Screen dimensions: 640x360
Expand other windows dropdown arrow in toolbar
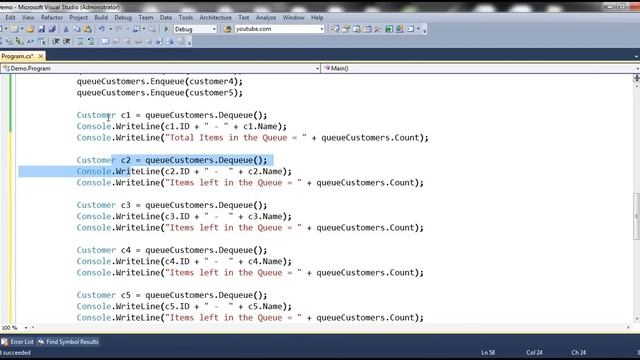418,29
